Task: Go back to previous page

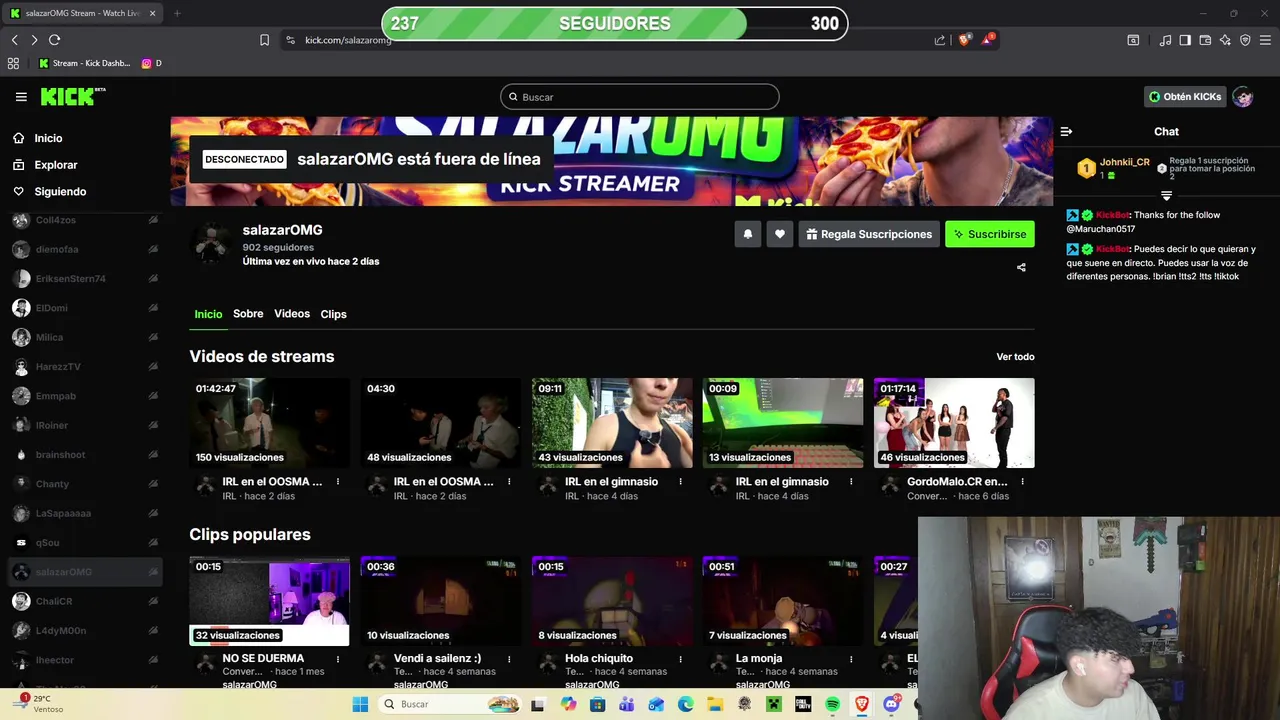Action: tap(14, 40)
